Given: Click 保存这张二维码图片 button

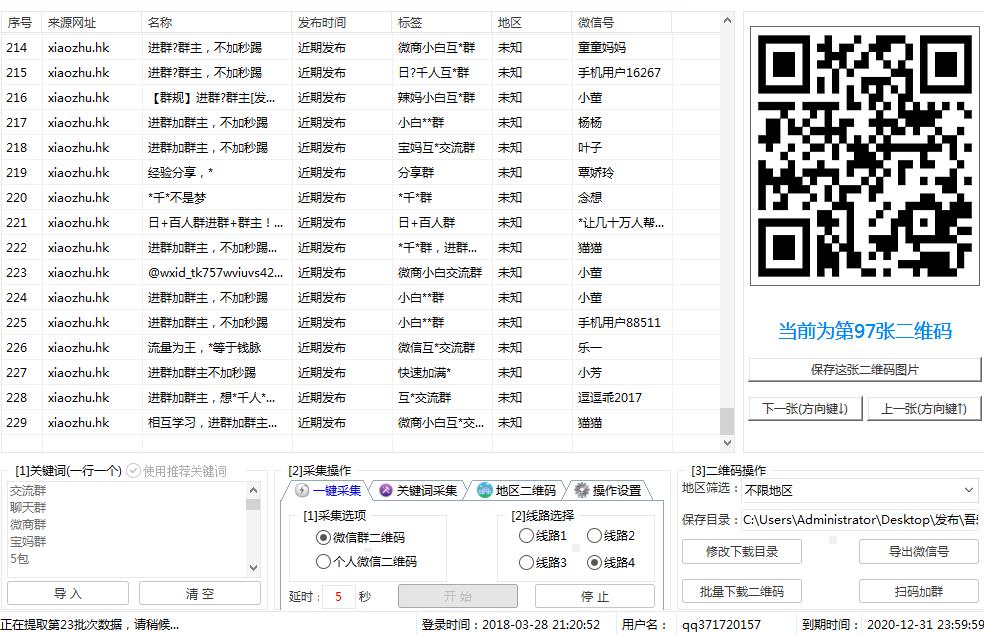Looking at the screenshot, I should click(x=864, y=370).
